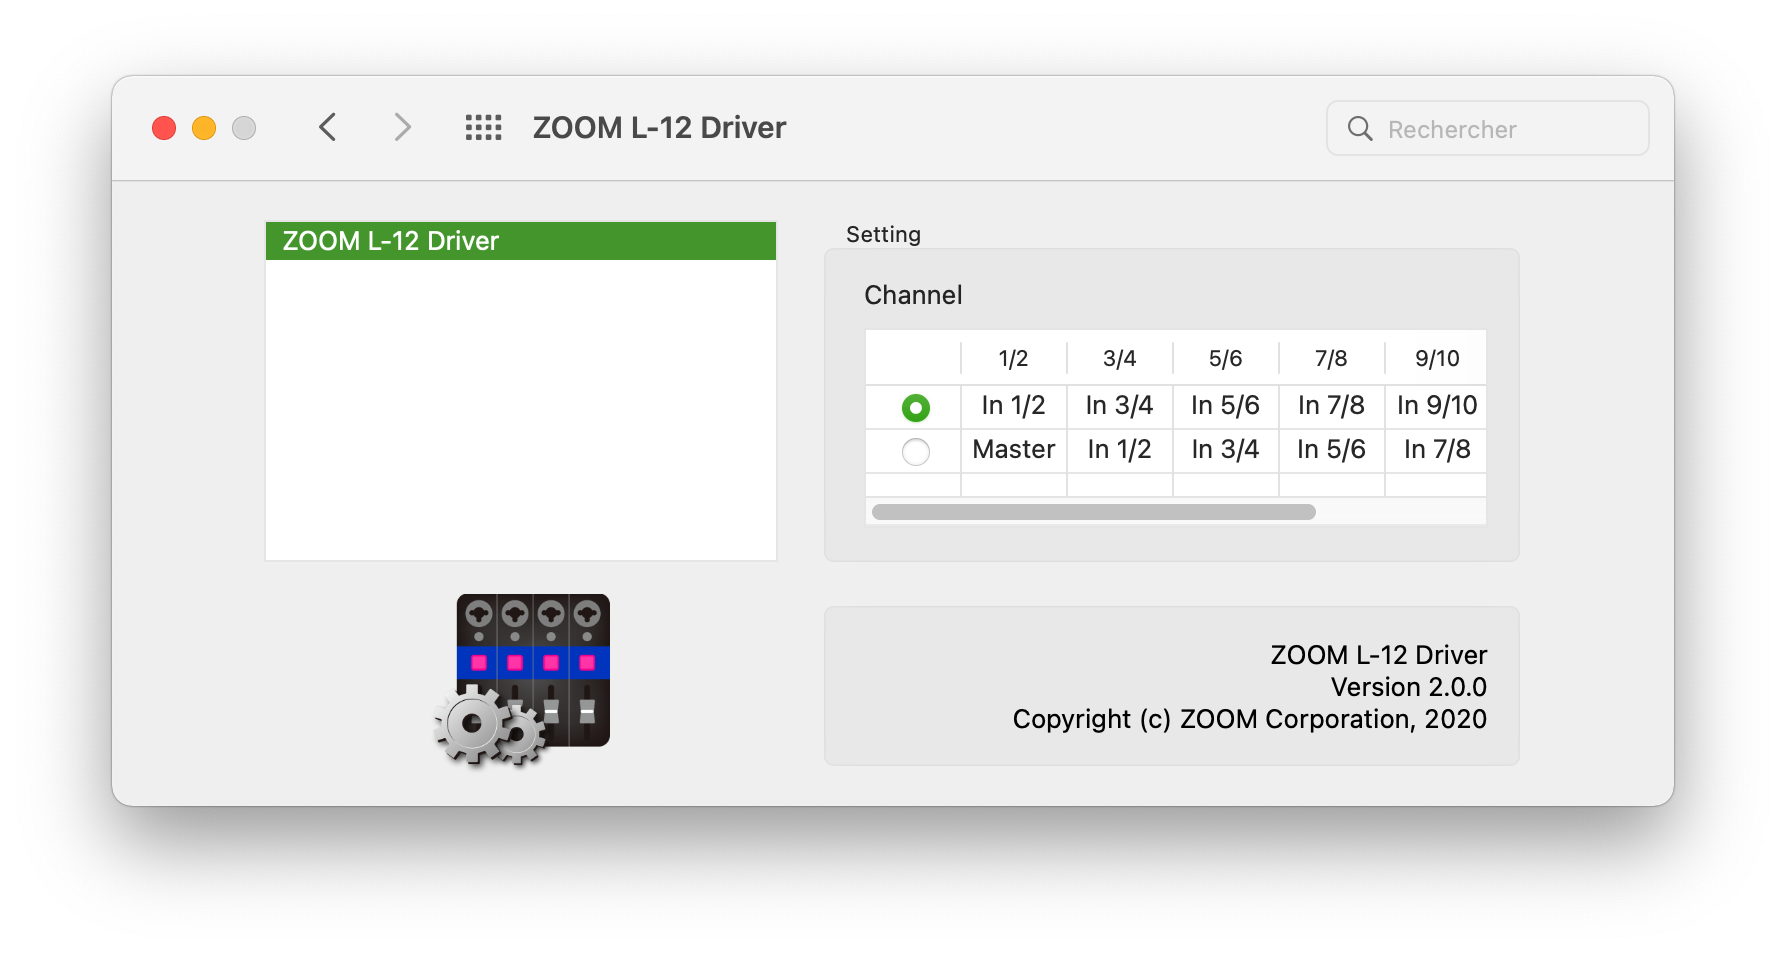The height and width of the screenshot is (954, 1786).
Task: Click the 9/10 column header
Action: 1437,358
